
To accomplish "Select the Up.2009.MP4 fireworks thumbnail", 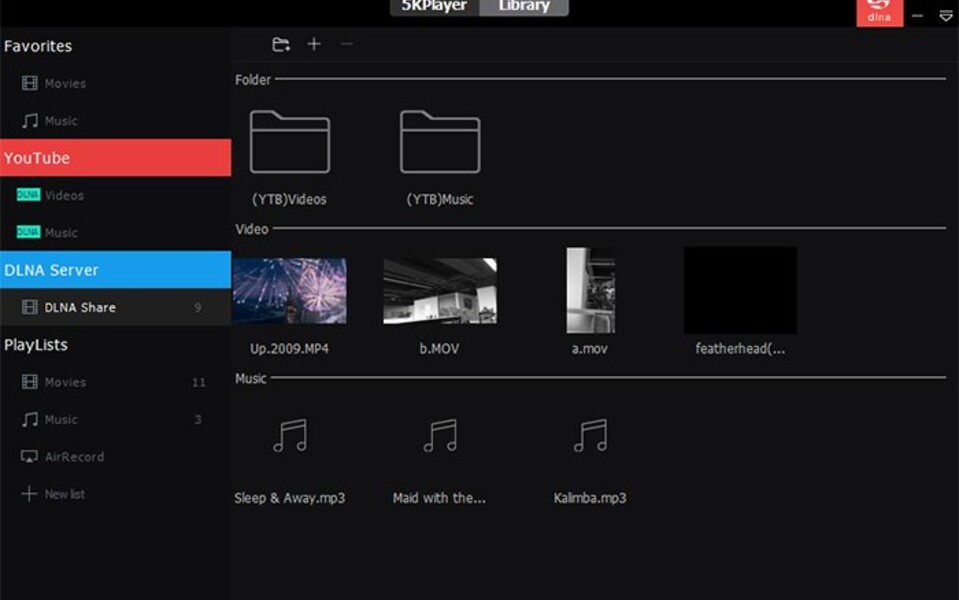I will (x=290, y=291).
